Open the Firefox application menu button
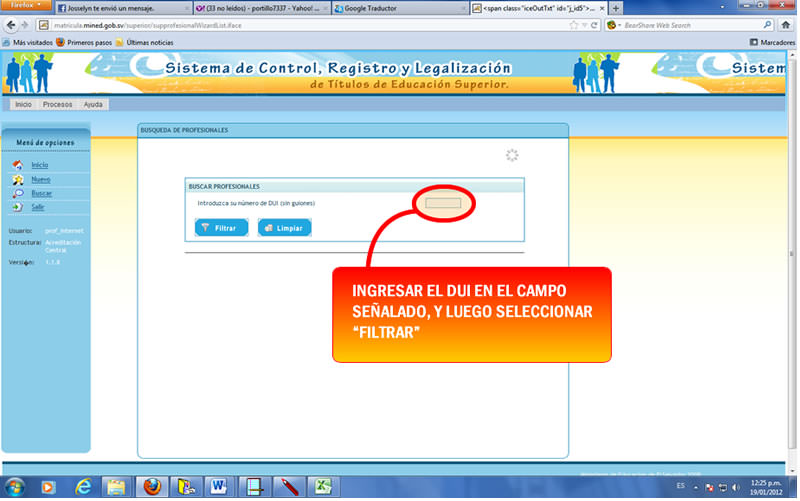This screenshot has height=501, width=800. pos(26,5)
